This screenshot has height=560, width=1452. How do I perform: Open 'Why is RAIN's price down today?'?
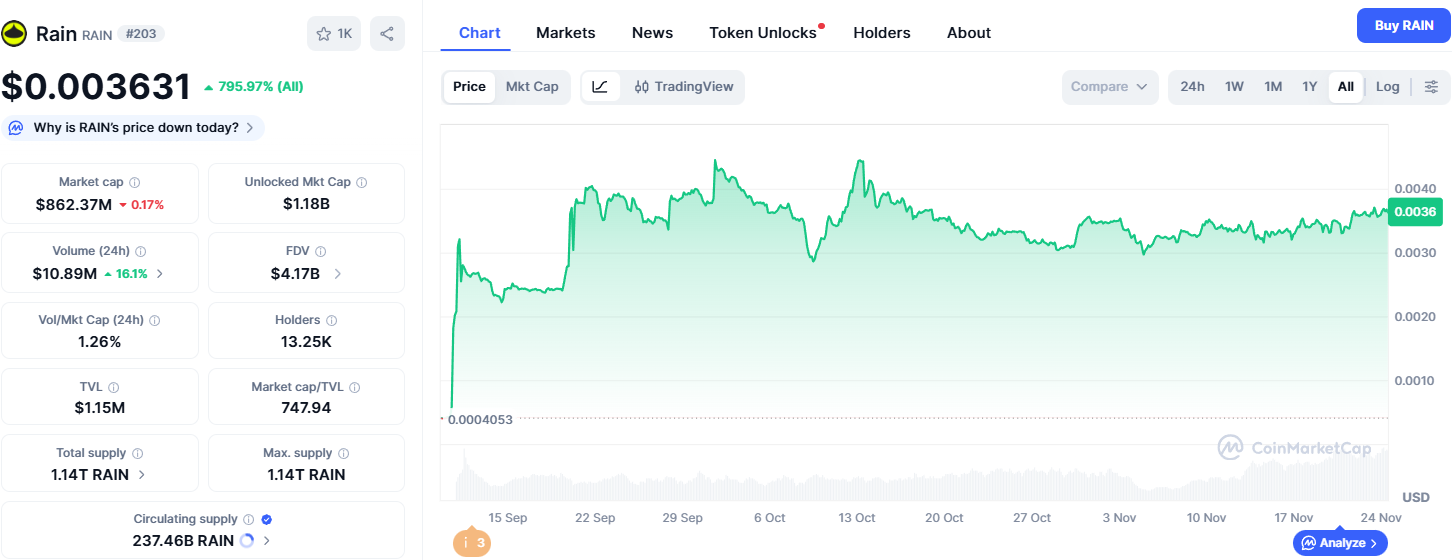tap(135, 128)
